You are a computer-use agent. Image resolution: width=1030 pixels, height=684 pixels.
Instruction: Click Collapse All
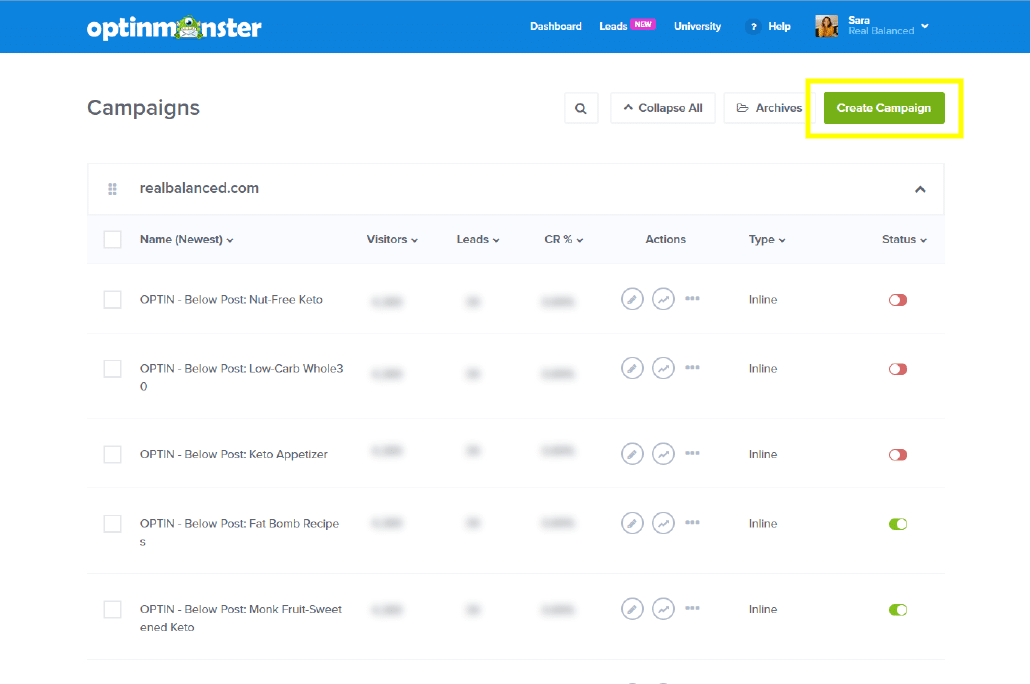(x=663, y=108)
